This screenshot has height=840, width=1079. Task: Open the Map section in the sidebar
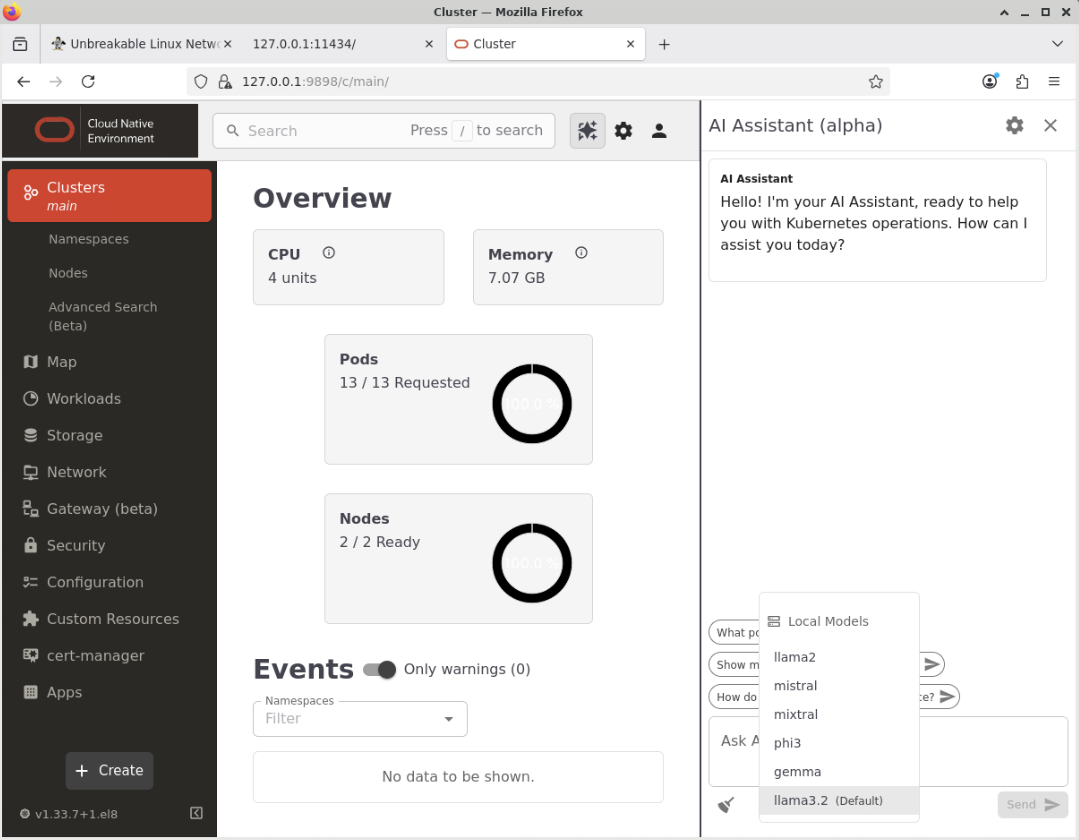click(62, 361)
